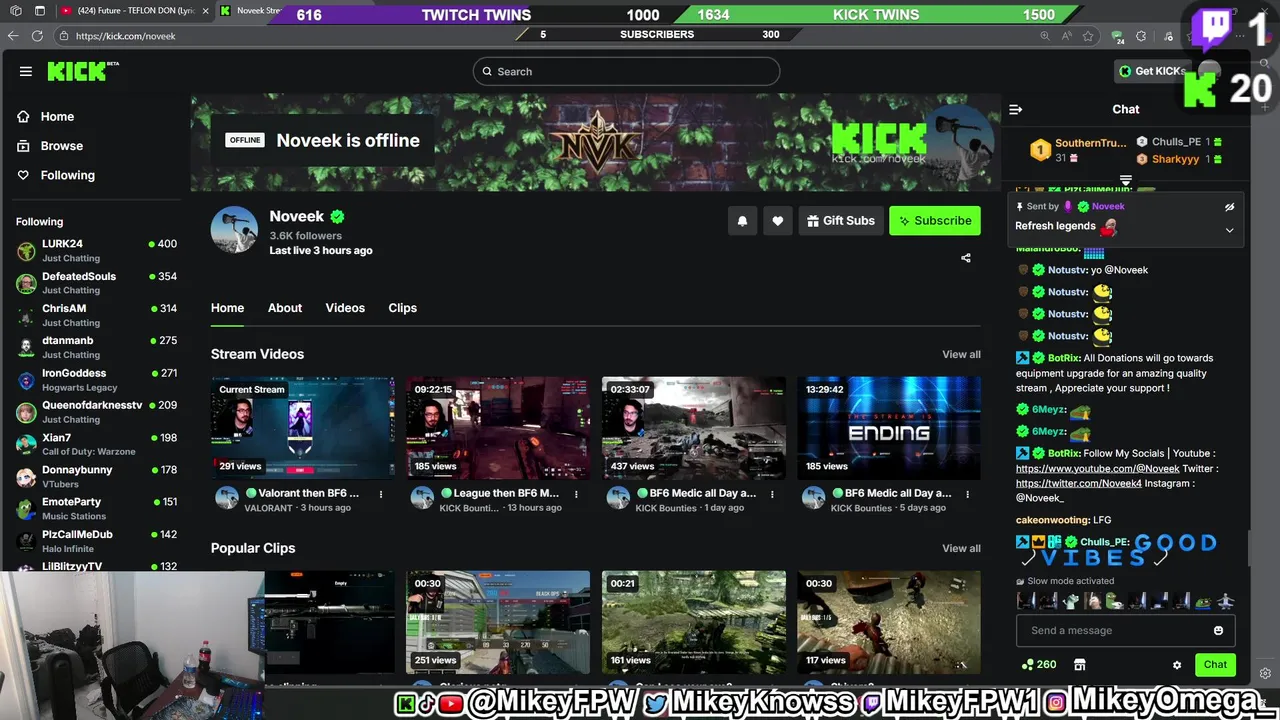Select the Pepe frog quick emote
This screenshot has height=720, width=1280.
coord(1205,602)
